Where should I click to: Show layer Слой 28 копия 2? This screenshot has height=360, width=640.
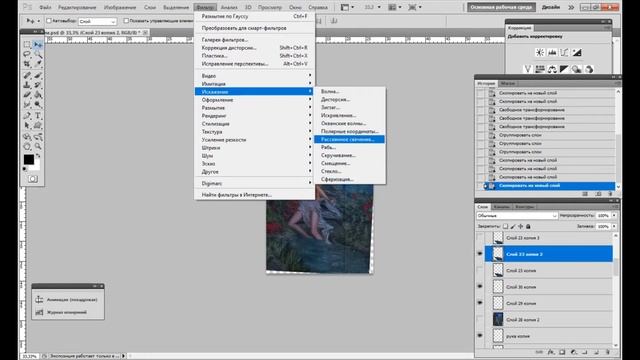(x=480, y=319)
